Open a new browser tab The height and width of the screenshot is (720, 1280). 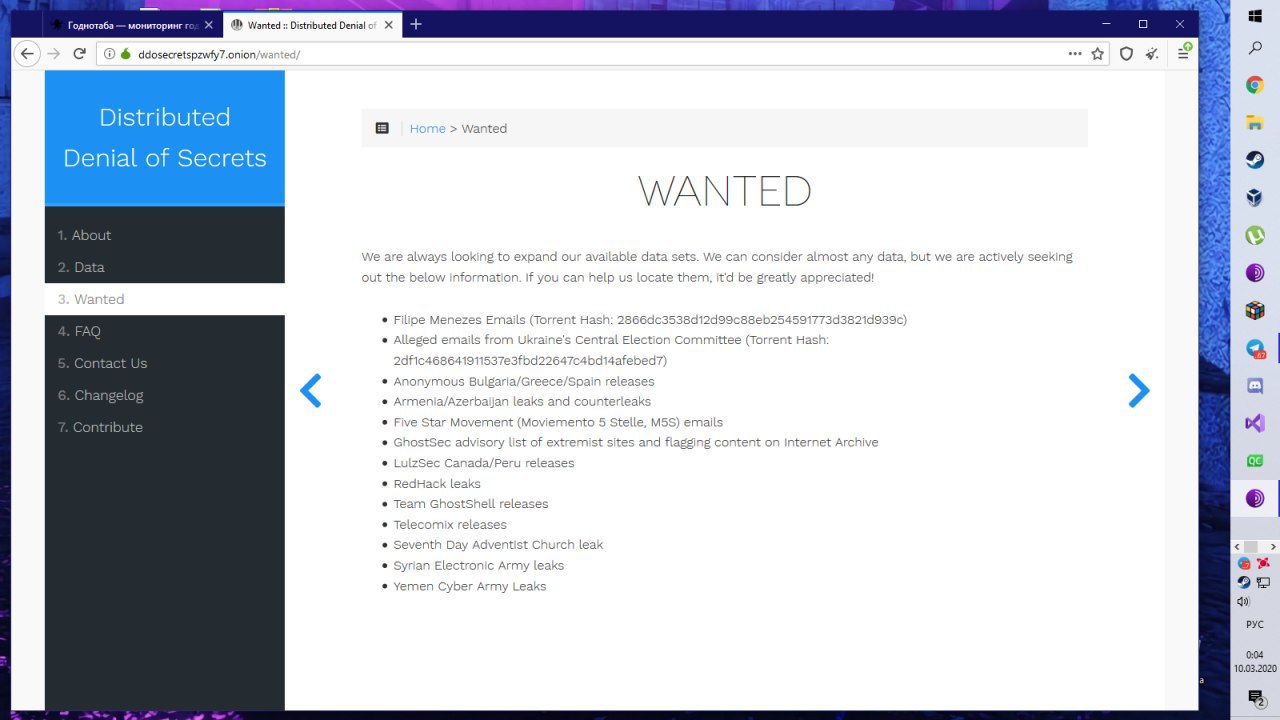coord(416,24)
